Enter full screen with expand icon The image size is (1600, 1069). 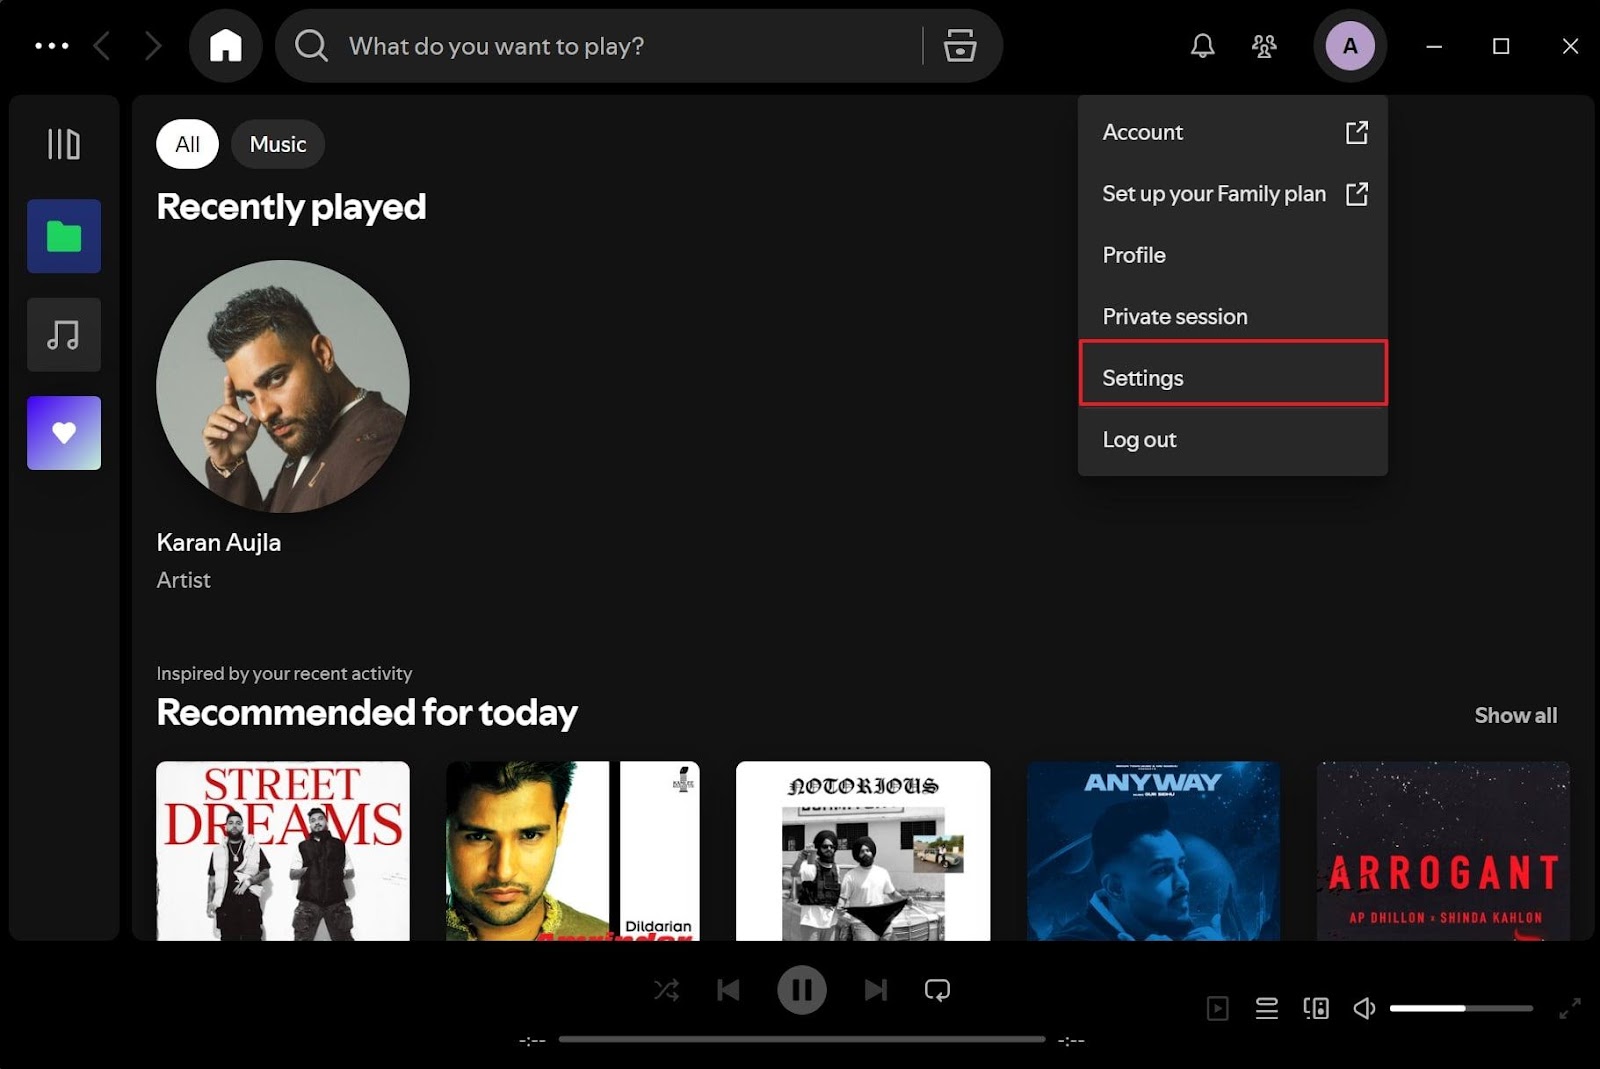1570,1008
